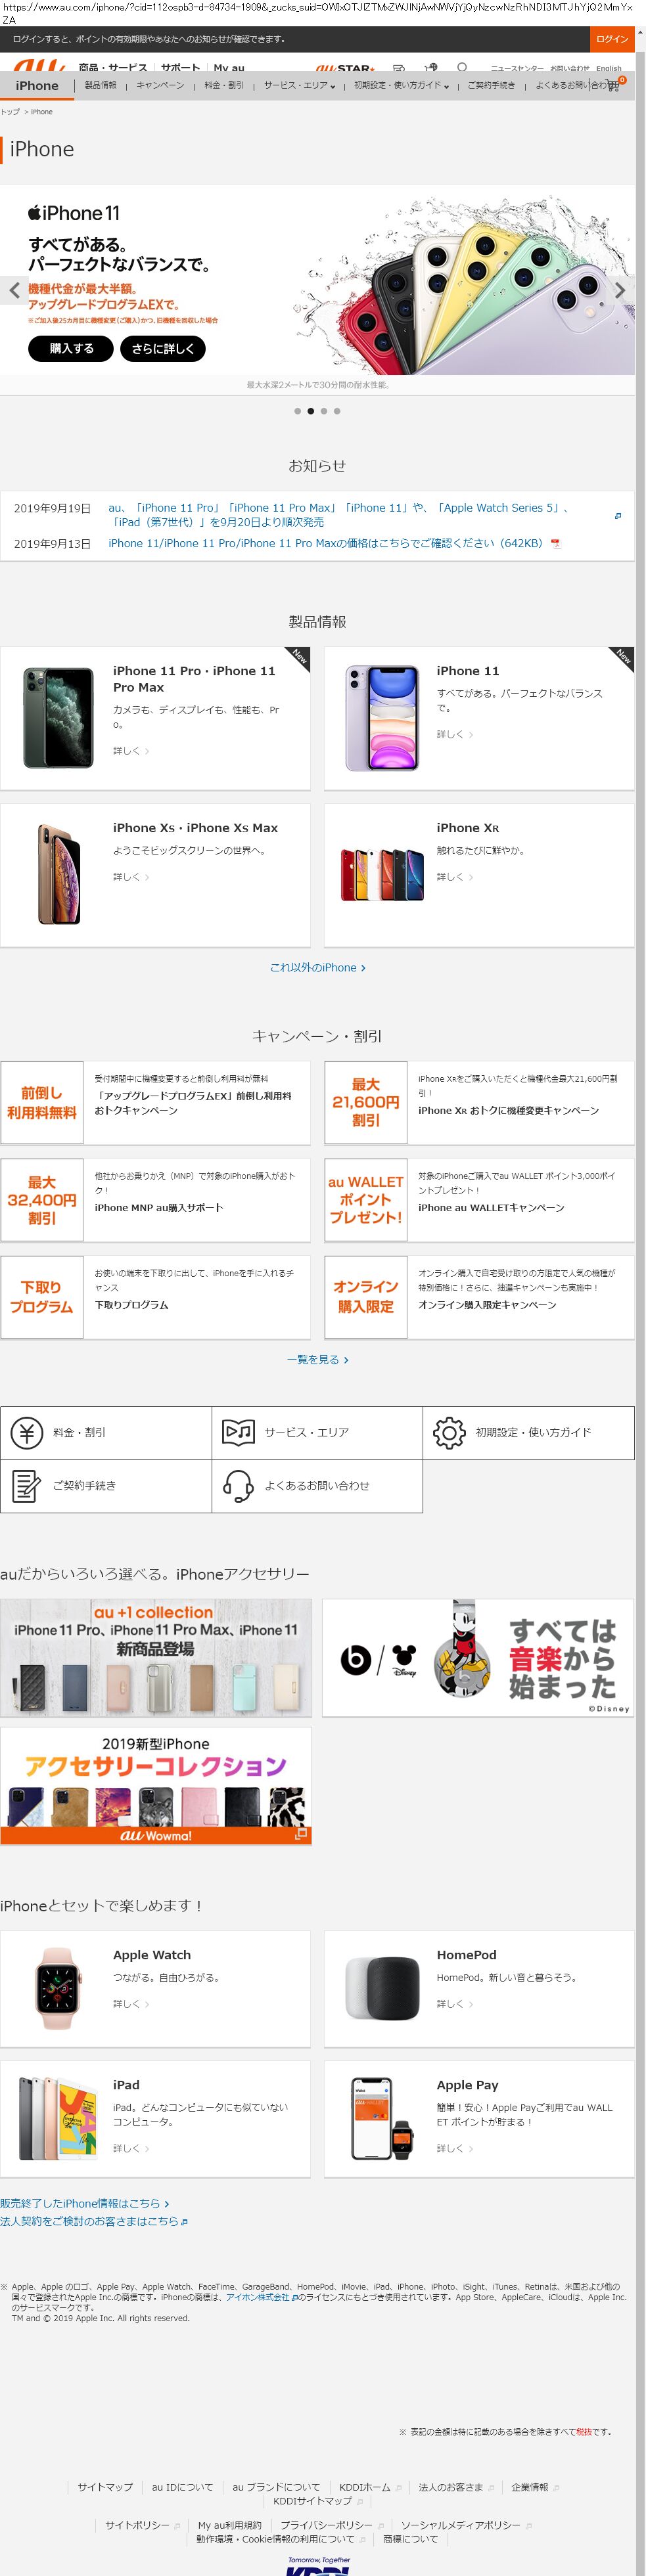The image size is (646, 2576).
Task: Show previous banner with left arrow
Action: click(14, 290)
